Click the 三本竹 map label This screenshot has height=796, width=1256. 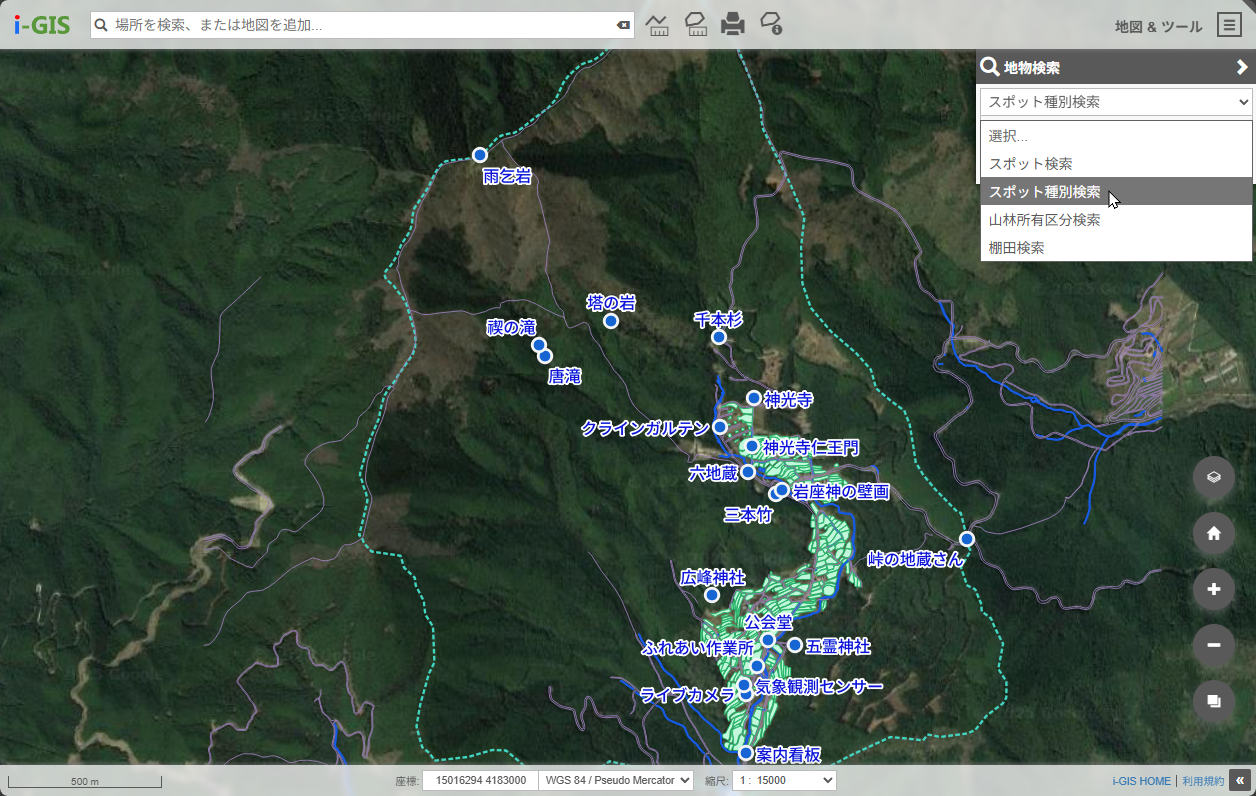click(x=749, y=515)
